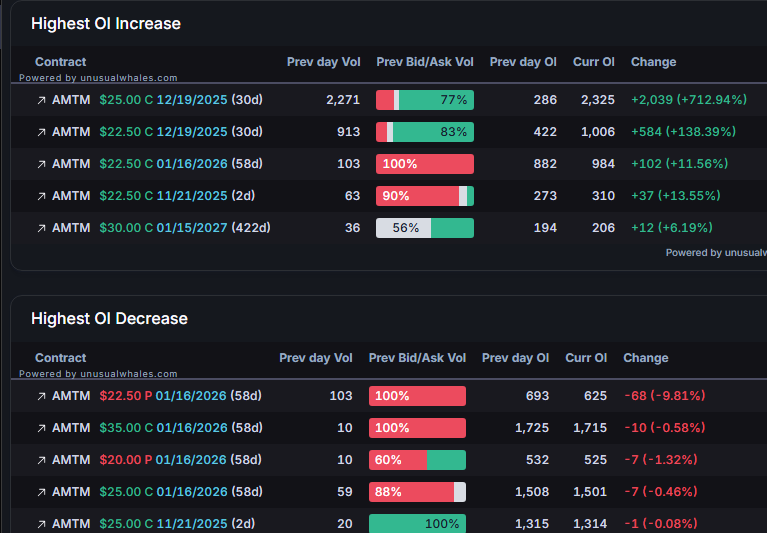Select change value +12 (+6.19%)
The image size is (767, 533).
pos(672,228)
